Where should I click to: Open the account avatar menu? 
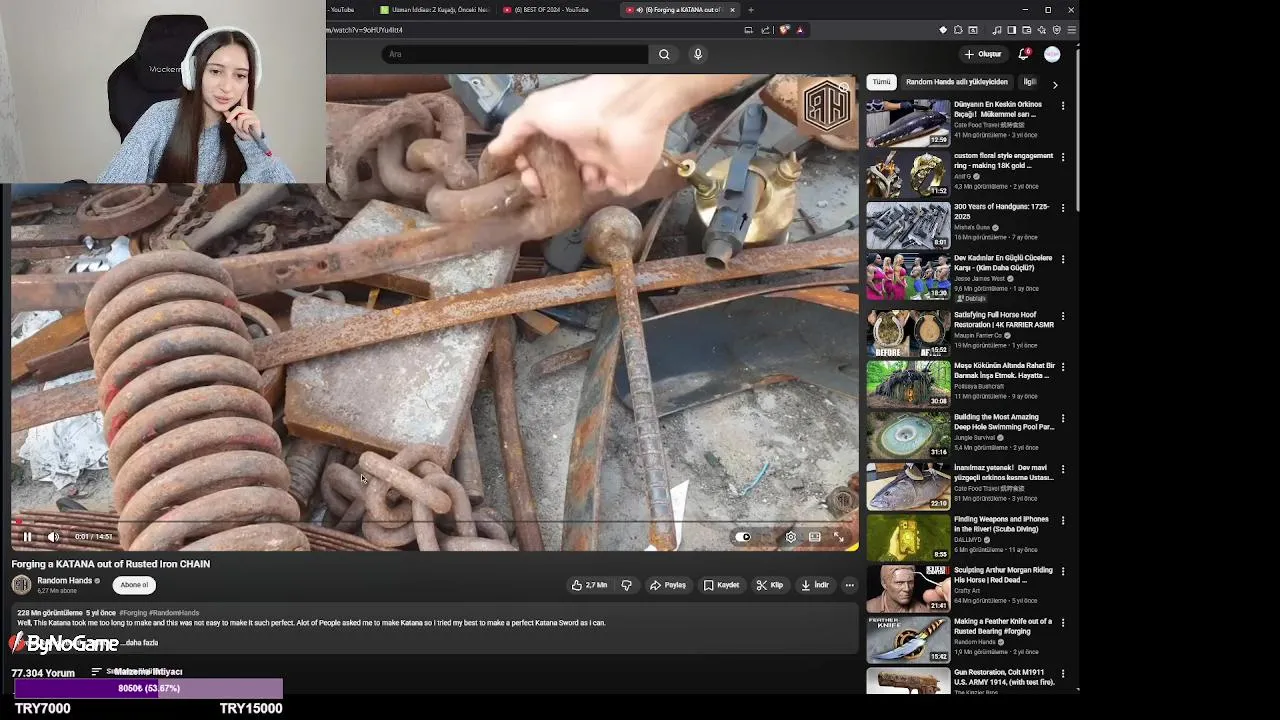coord(1052,54)
